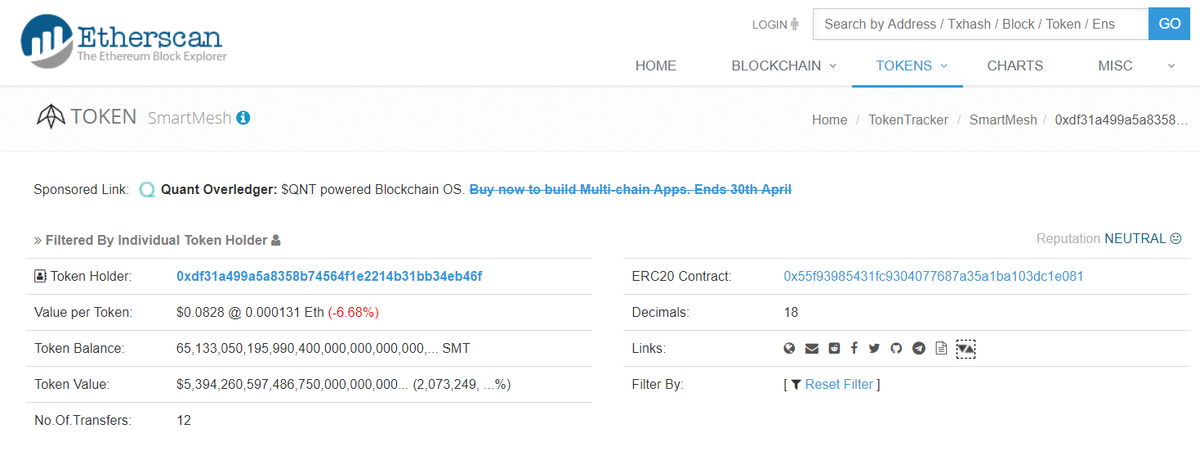The width and height of the screenshot is (1200, 456).
Task: Select the Token Balance value ending SMT
Action: (323, 348)
